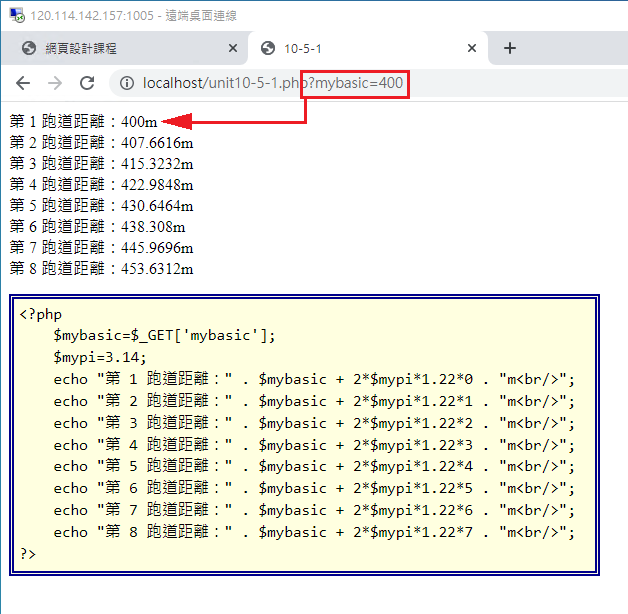Click the $mypi=3.14 code line
Image resolution: width=628 pixels, height=614 pixels.
[x=100, y=357]
